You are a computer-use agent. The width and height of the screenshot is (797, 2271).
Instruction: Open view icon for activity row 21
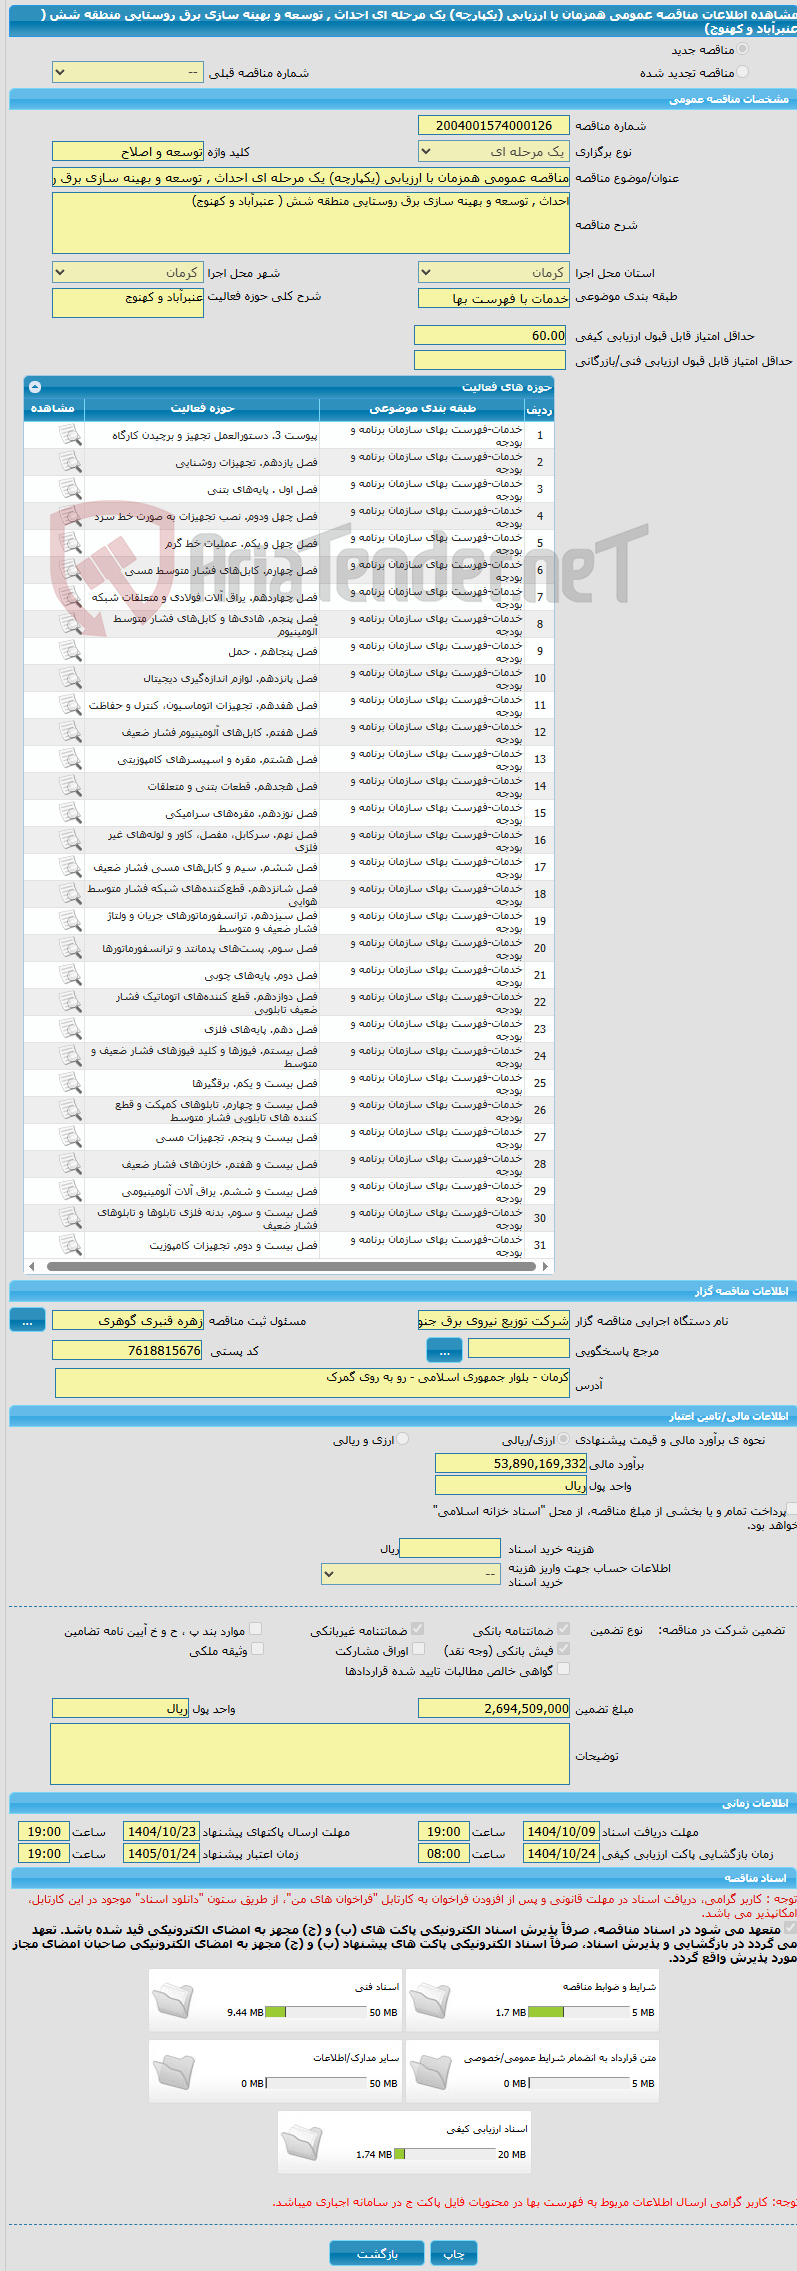click(x=70, y=975)
